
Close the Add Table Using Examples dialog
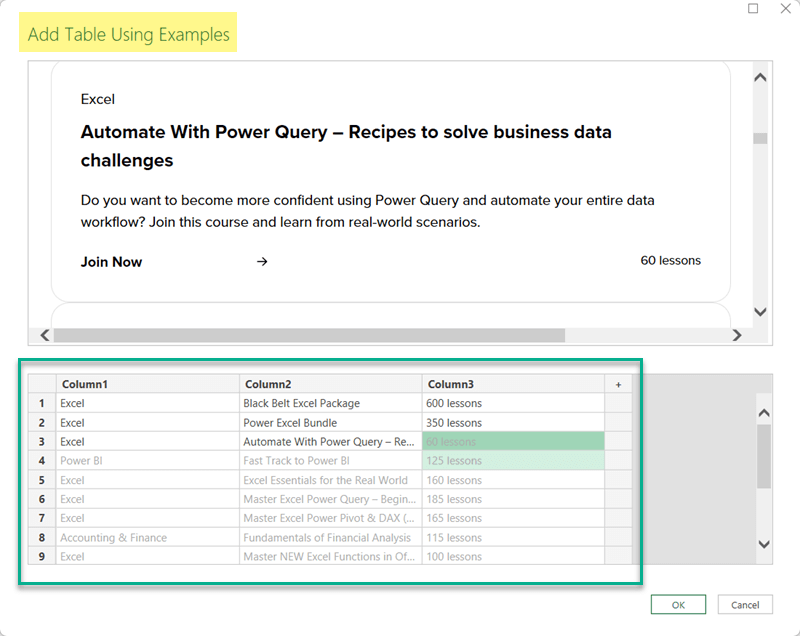786,8
